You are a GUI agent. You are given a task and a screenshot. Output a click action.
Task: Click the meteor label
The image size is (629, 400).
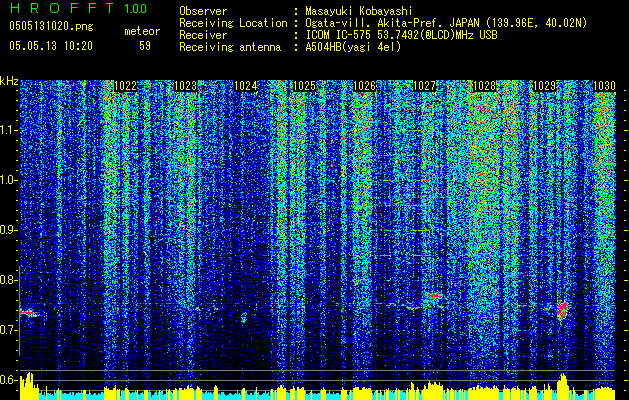142,31
